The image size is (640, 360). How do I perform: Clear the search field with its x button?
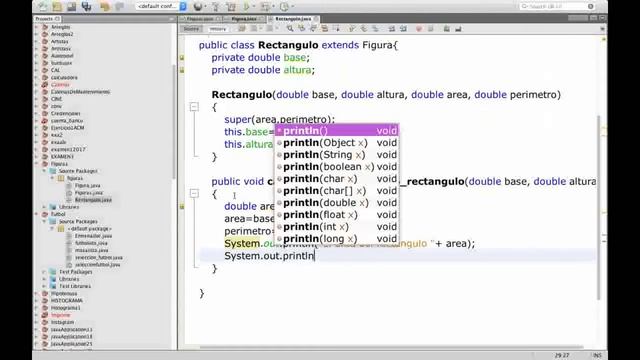pos(591,7)
